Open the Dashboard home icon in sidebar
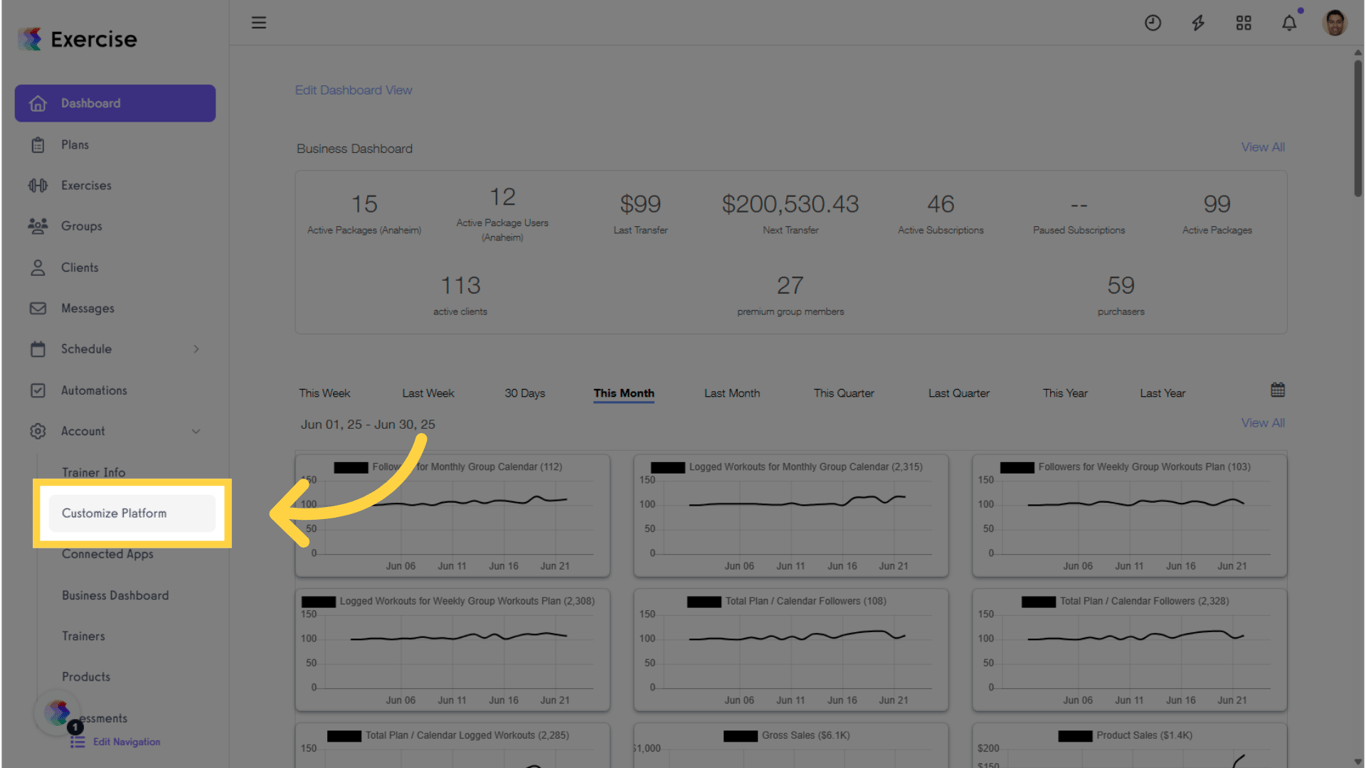This screenshot has width=1366, height=768. (x=41, y=103)
